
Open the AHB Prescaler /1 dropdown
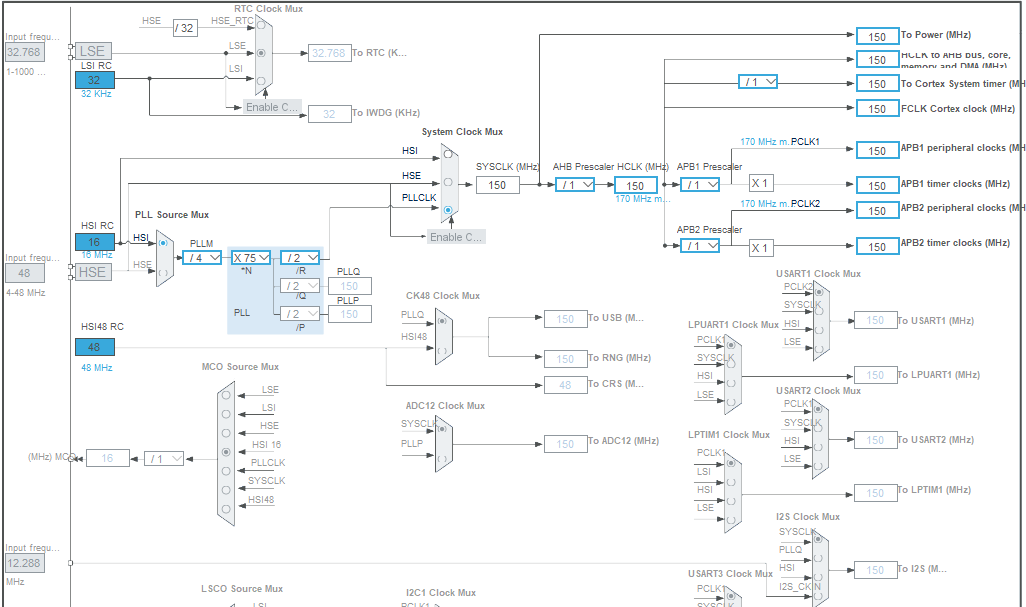pos(574,184)
